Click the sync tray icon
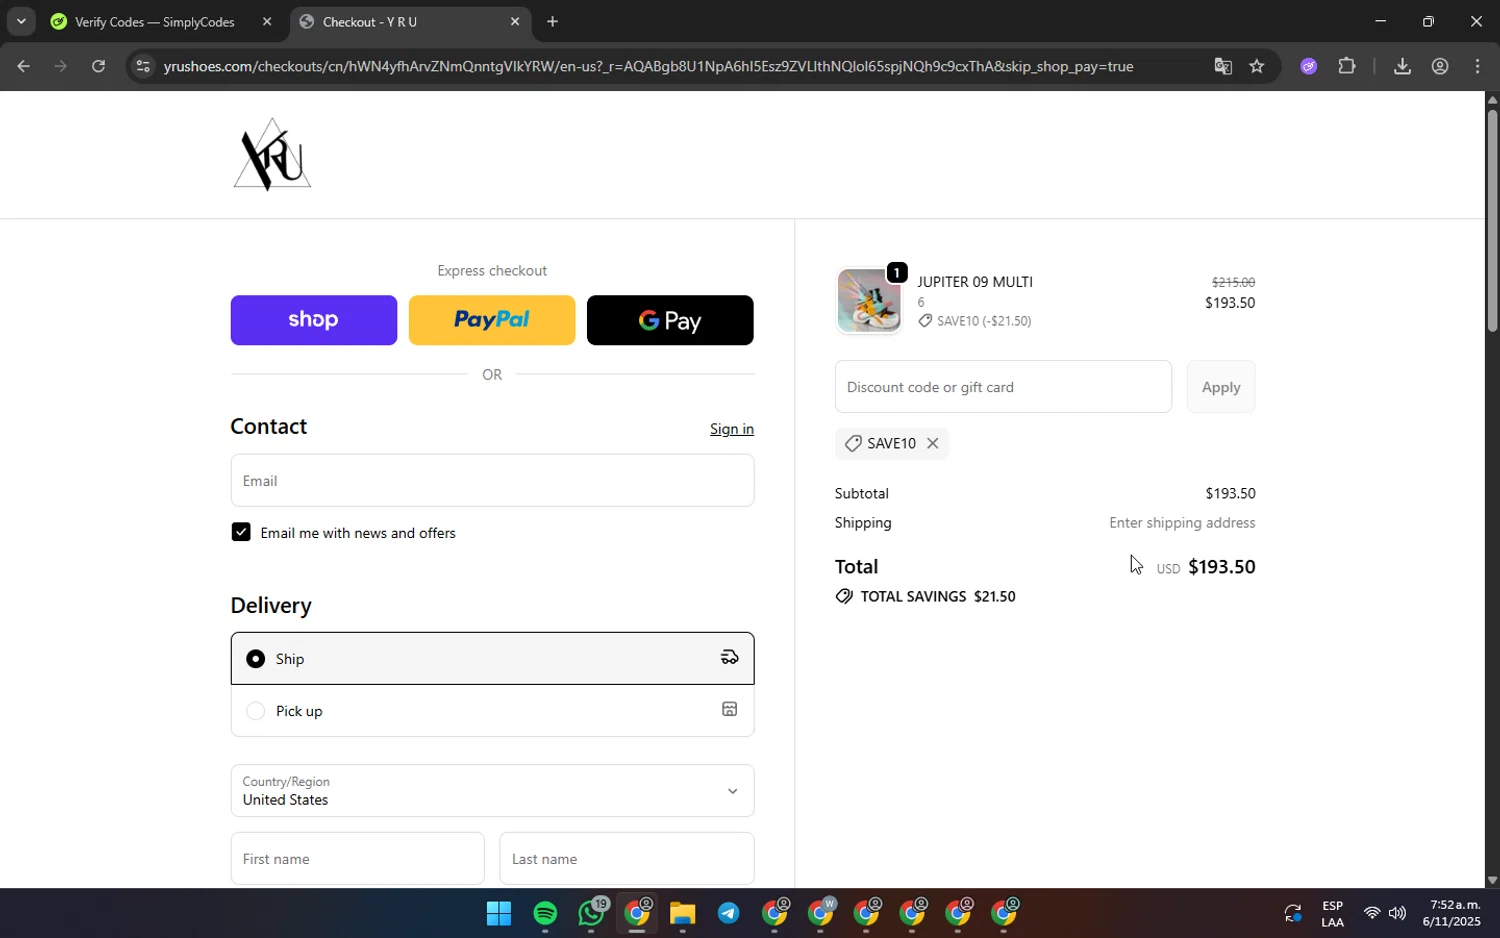 point(1293,913)
